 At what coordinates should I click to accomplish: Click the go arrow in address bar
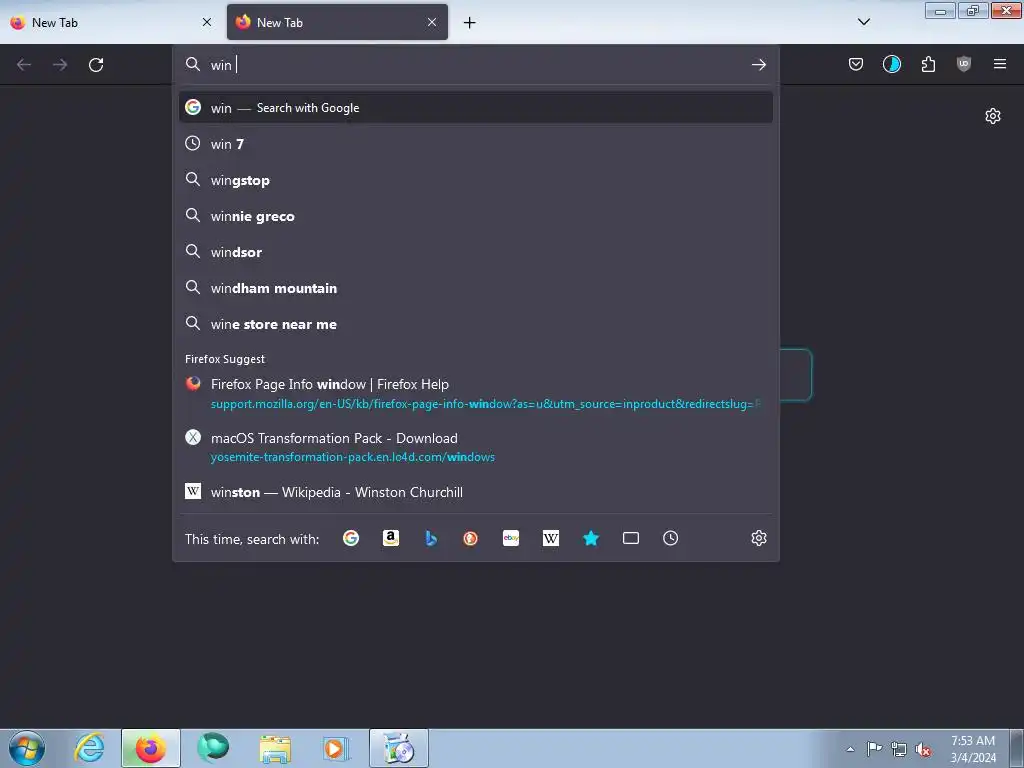tap(758, 65)
